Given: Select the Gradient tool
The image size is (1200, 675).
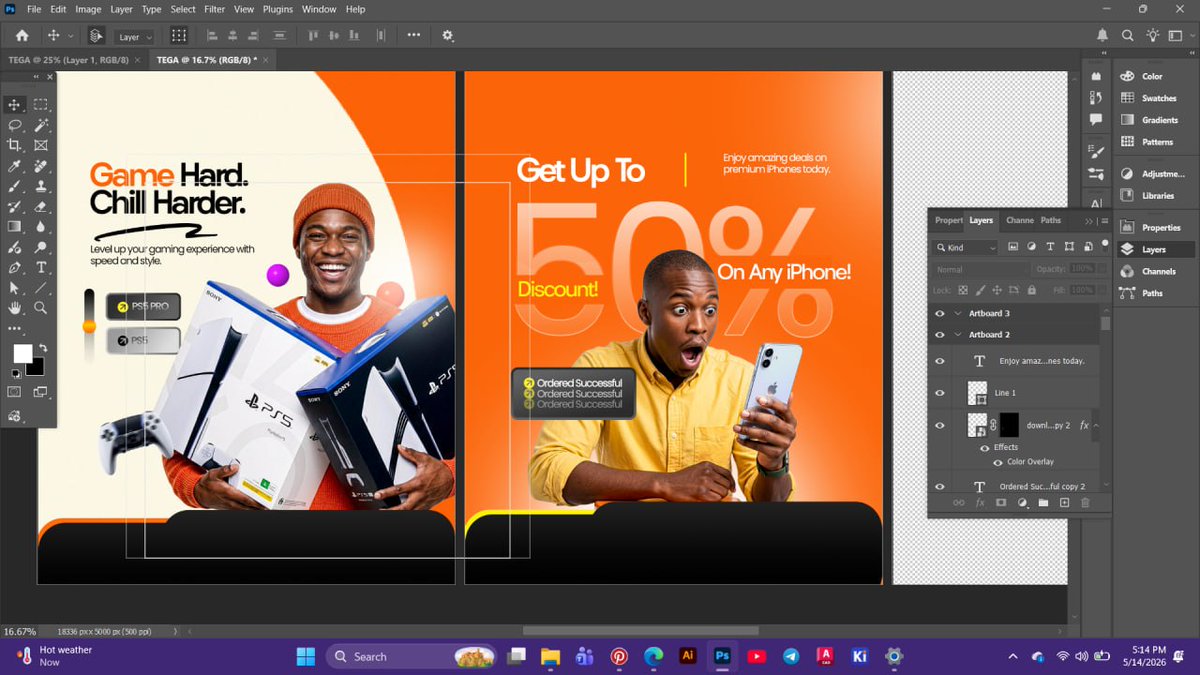Looking at the screenshot, I should pos(15,227).
